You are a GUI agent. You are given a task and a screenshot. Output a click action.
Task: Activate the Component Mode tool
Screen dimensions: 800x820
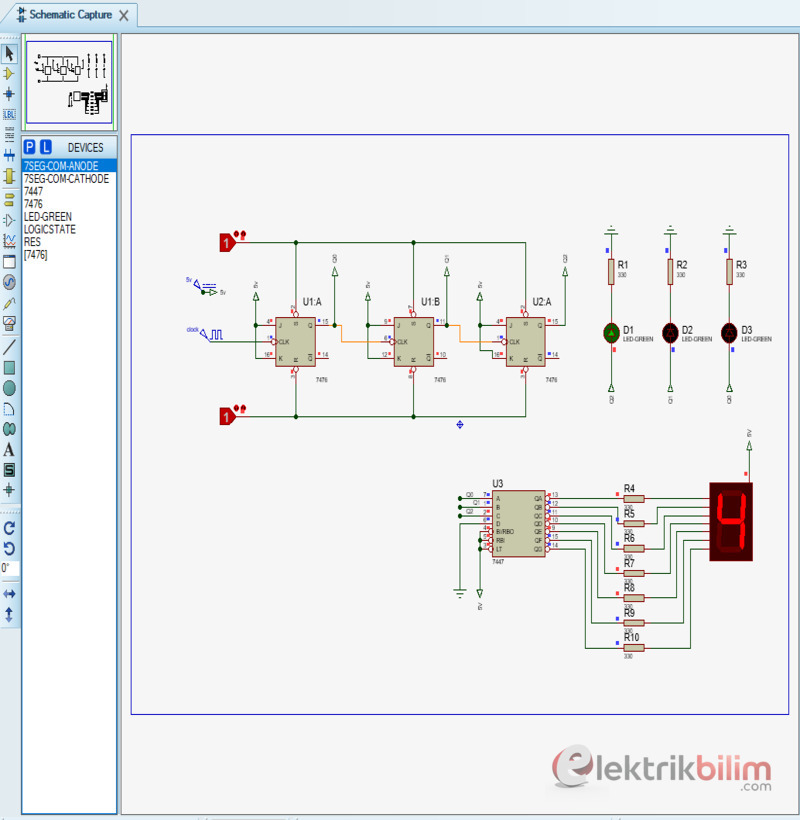click(x=10, y=74)
